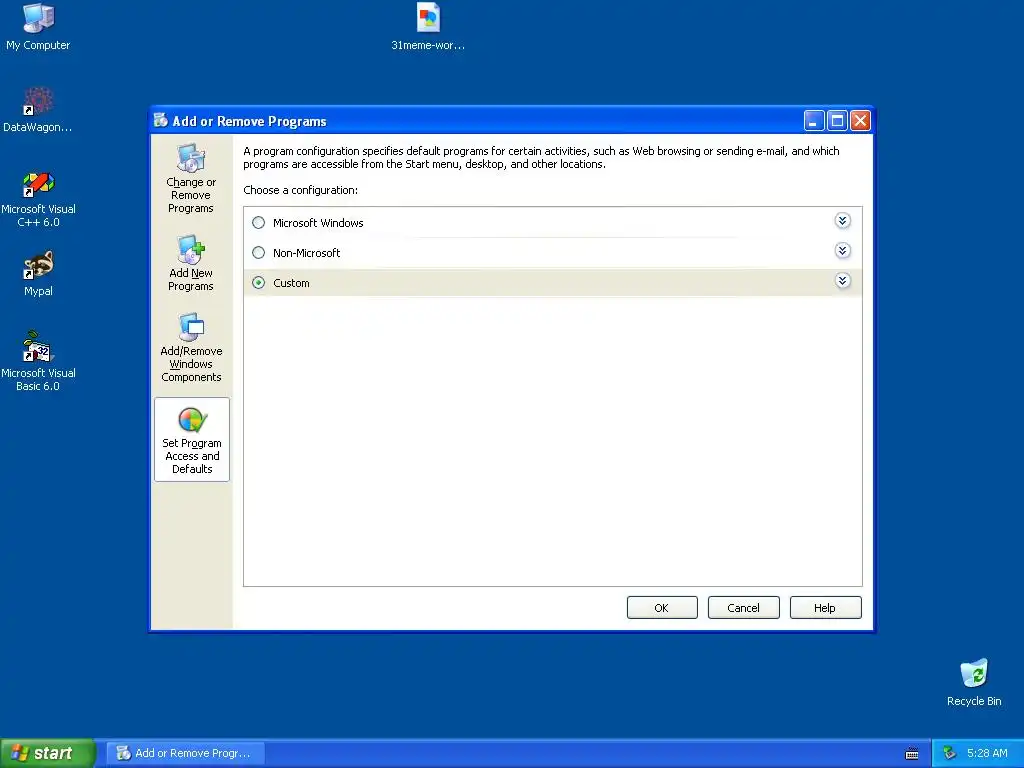1024x768 pixels.
Task: Select the Microsoft Visual C++ 6.0 shortcut
Action: pyautogui.click(x=38, y=199)
